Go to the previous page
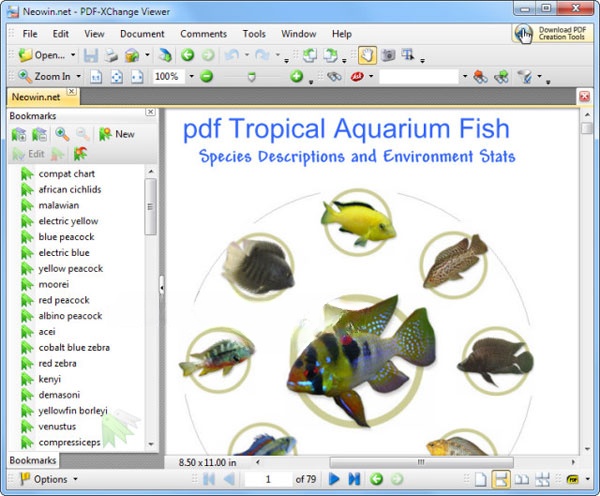 click(229, 479)
